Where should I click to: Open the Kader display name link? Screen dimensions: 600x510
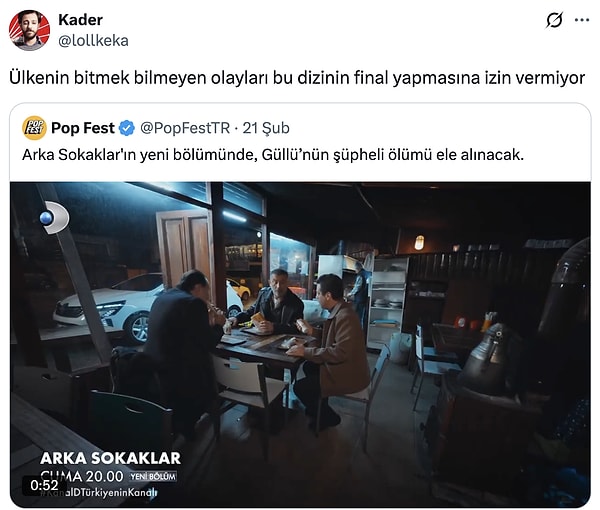tap(80, 20)
